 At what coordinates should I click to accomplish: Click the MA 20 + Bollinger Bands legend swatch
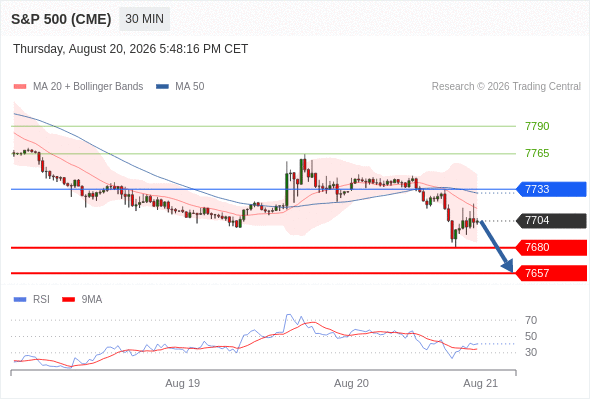[20, 87]
